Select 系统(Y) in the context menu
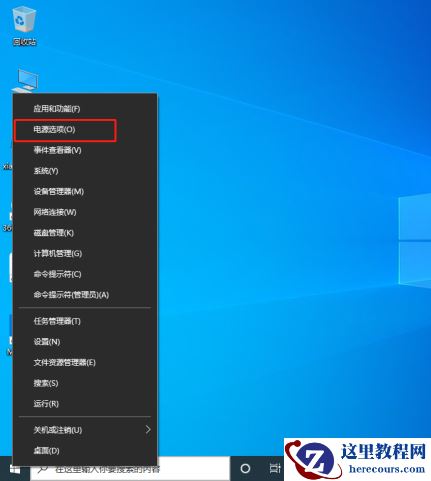The width and height of the screenshot is (431, 481). 85,171
